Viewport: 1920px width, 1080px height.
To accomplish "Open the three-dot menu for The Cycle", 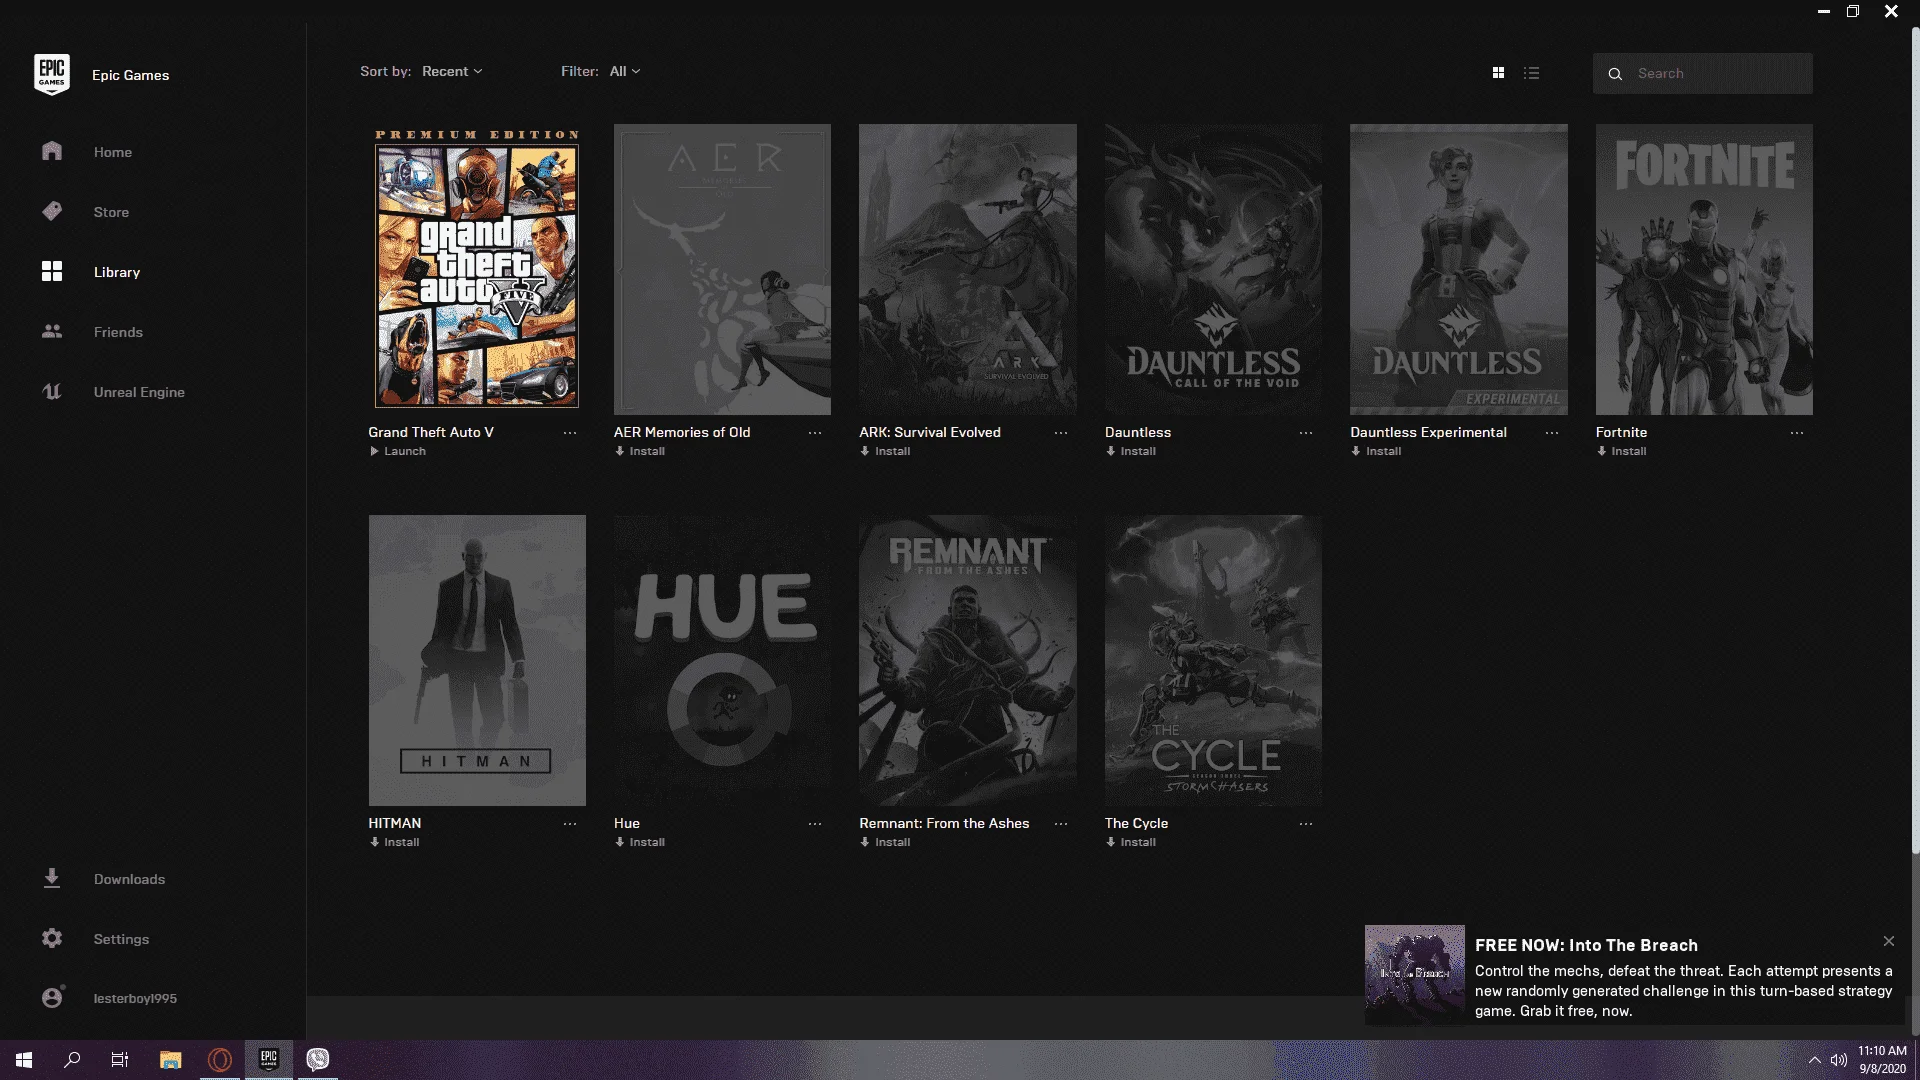I will (1306, 824).
